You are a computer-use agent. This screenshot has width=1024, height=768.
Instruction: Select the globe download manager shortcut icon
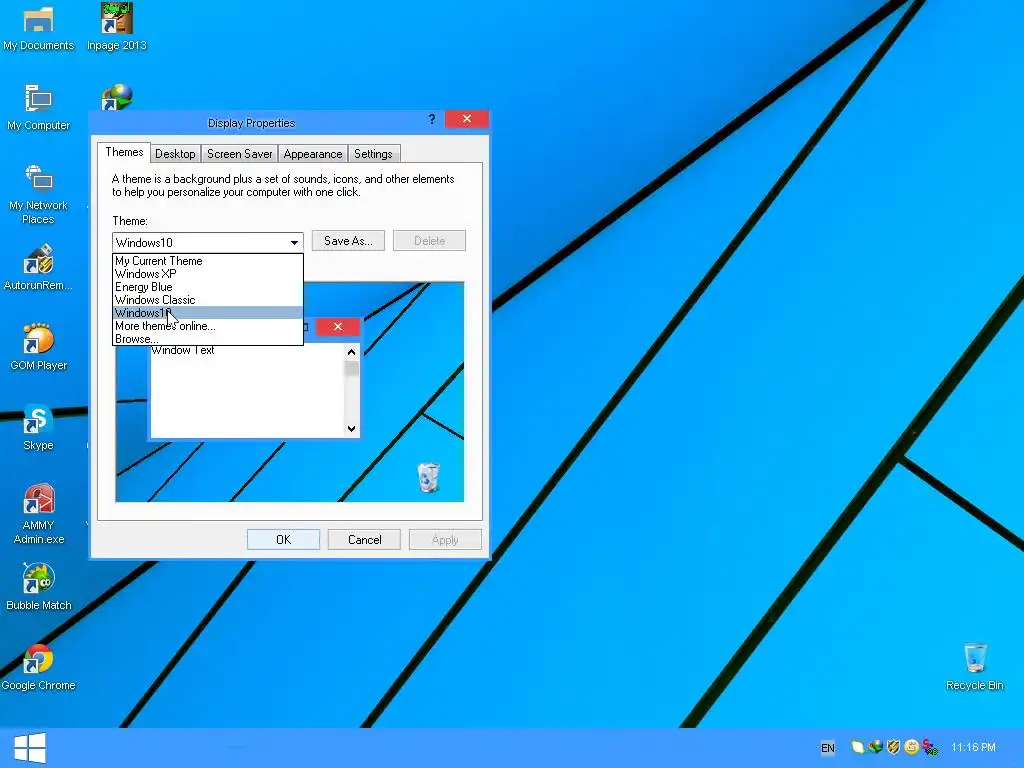click(117, 98)
